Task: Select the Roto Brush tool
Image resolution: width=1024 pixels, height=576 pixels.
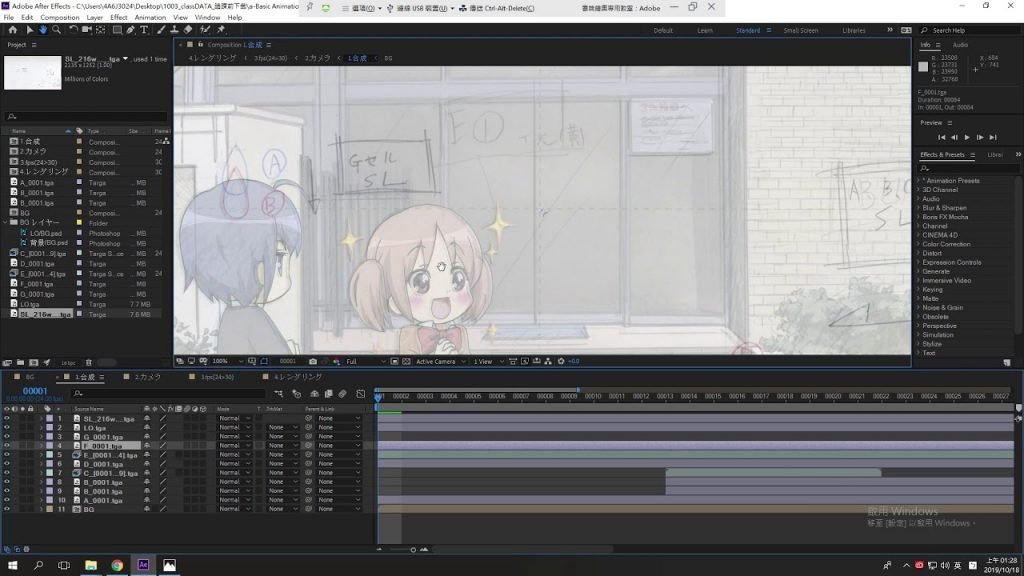Action: (205, 30)
